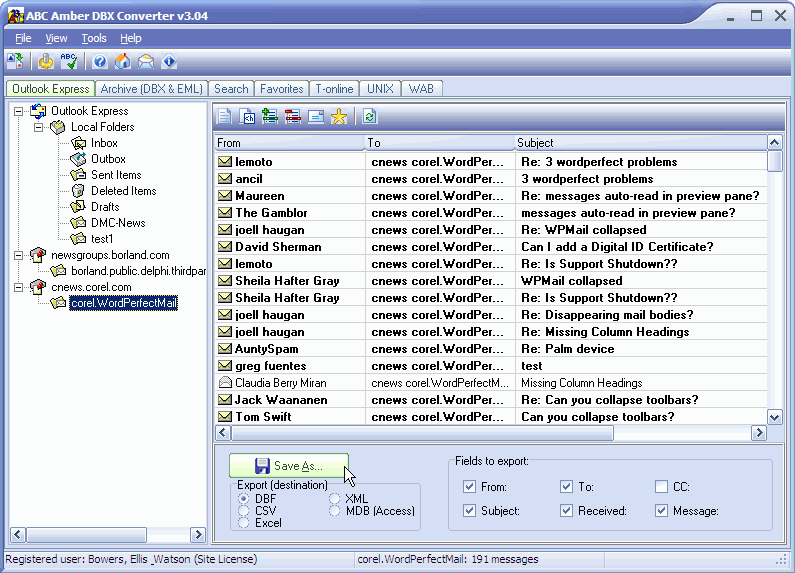Select the DBF export radio button
The image size is (795, 573).
pyautogui.click(x=243, y=498)
